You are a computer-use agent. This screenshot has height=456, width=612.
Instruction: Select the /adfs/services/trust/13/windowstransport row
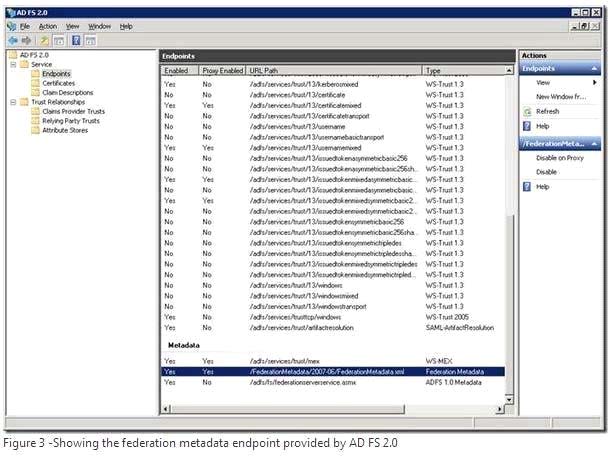pos(333,306)
